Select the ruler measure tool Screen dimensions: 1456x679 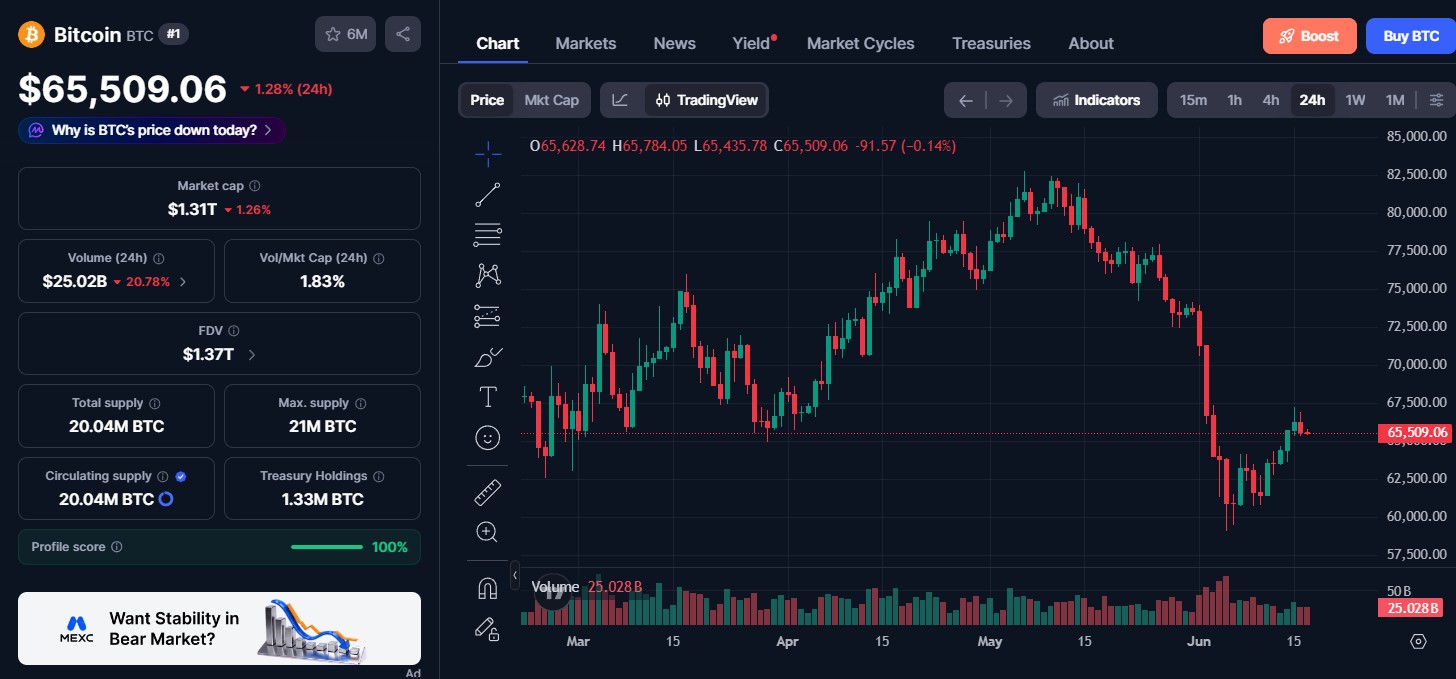[x=488, y=492]
